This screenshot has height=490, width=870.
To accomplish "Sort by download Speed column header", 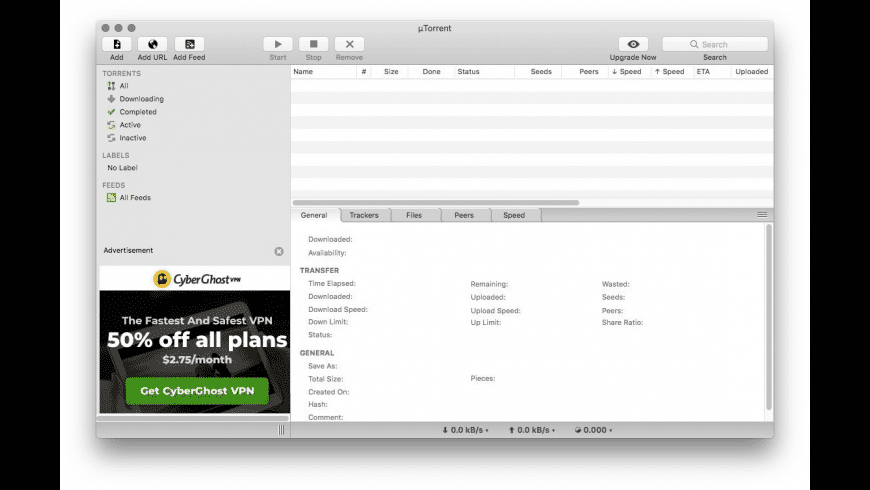I will pyautogui.click(x=629, y=72).
